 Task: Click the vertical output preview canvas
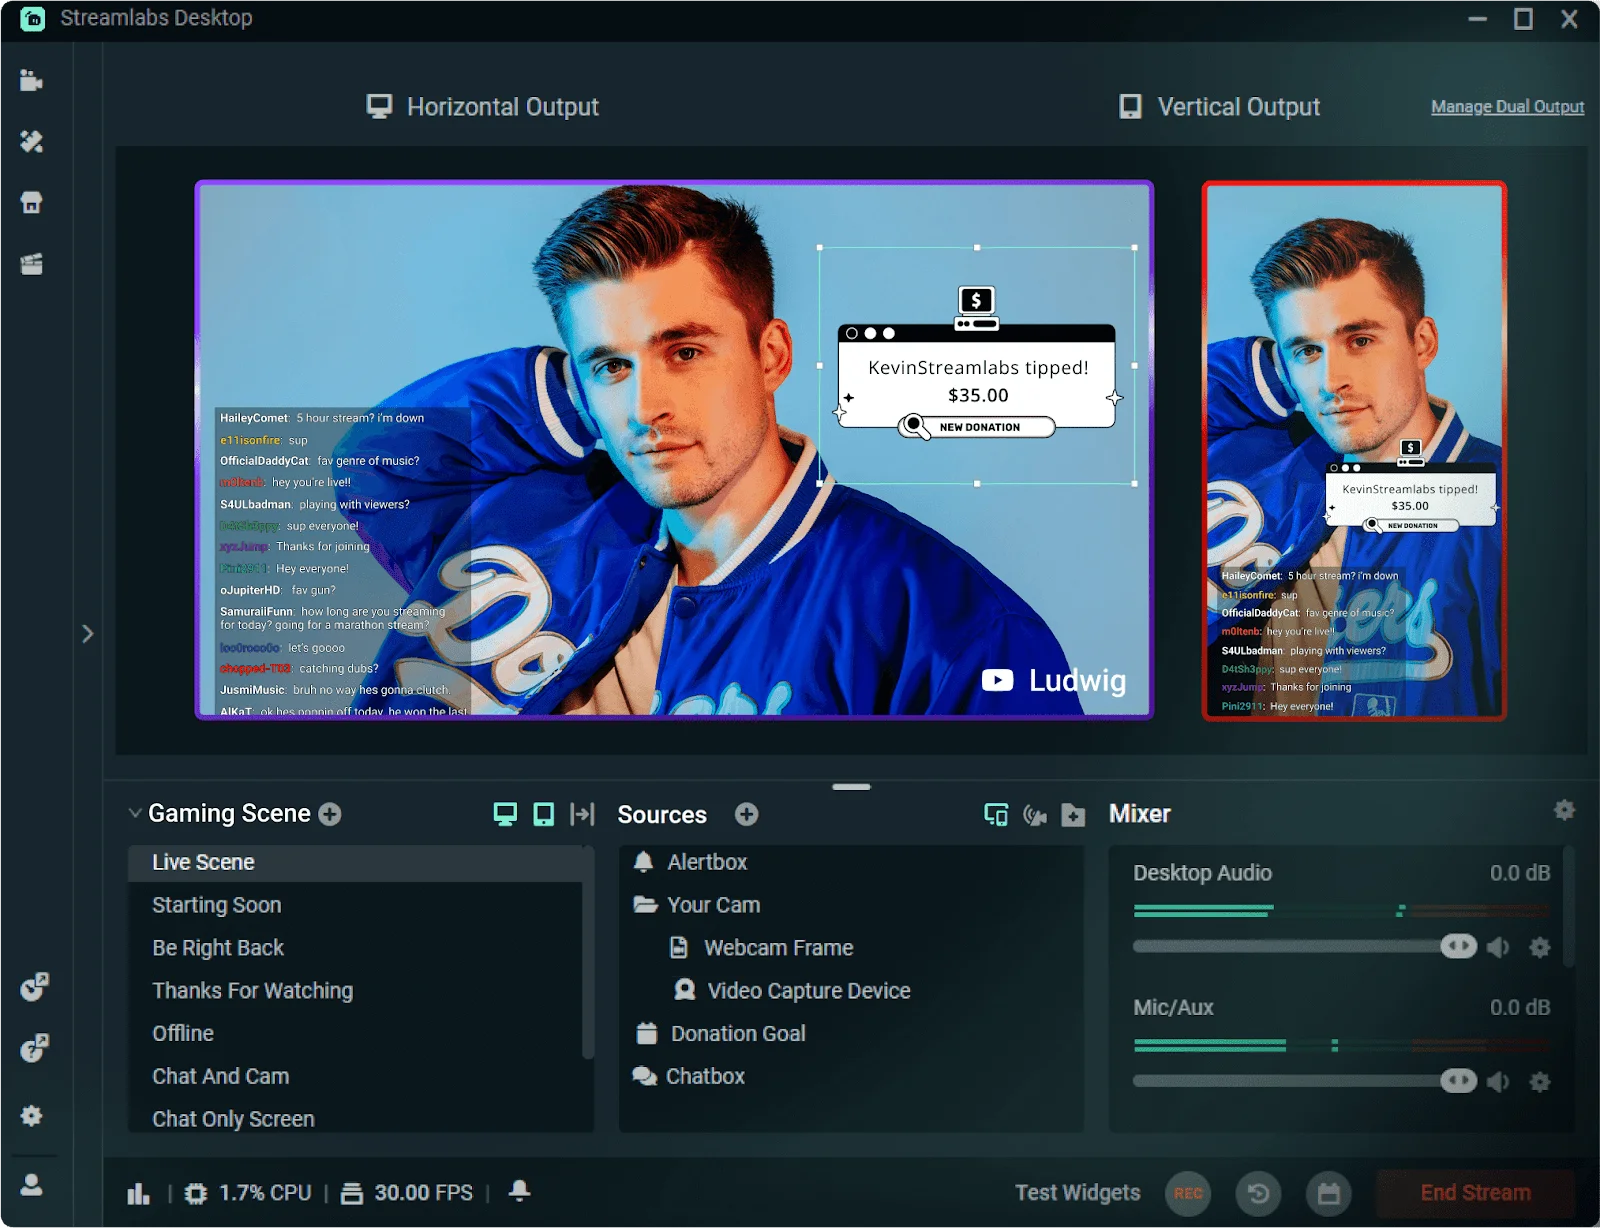pyautogui.click(x=1354, y=450)
